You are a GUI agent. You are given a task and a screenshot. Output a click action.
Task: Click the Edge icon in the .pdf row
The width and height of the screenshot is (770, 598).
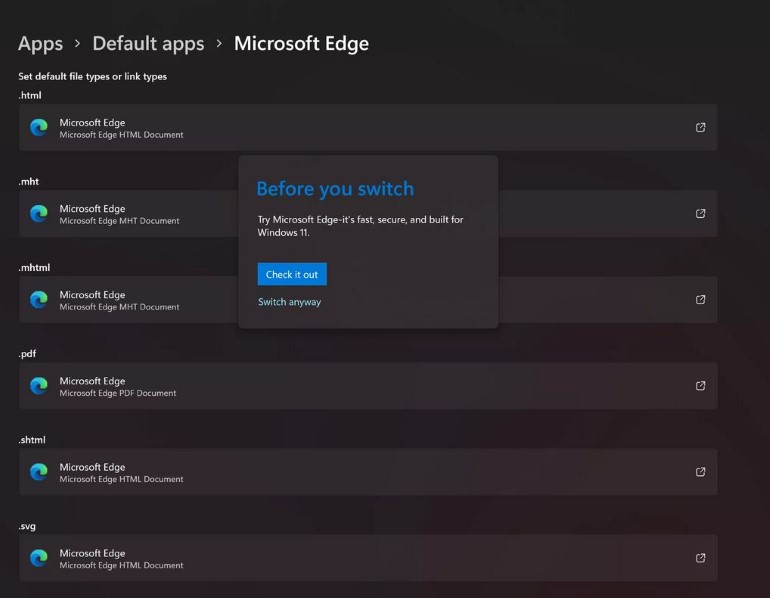pyautogui.click(x=39, y=385)
